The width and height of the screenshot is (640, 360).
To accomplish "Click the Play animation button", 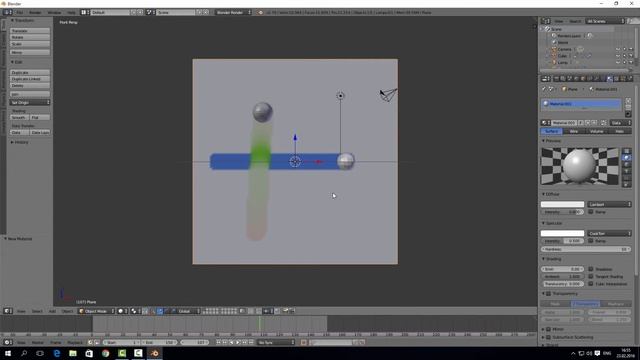I will click(238, 342).
